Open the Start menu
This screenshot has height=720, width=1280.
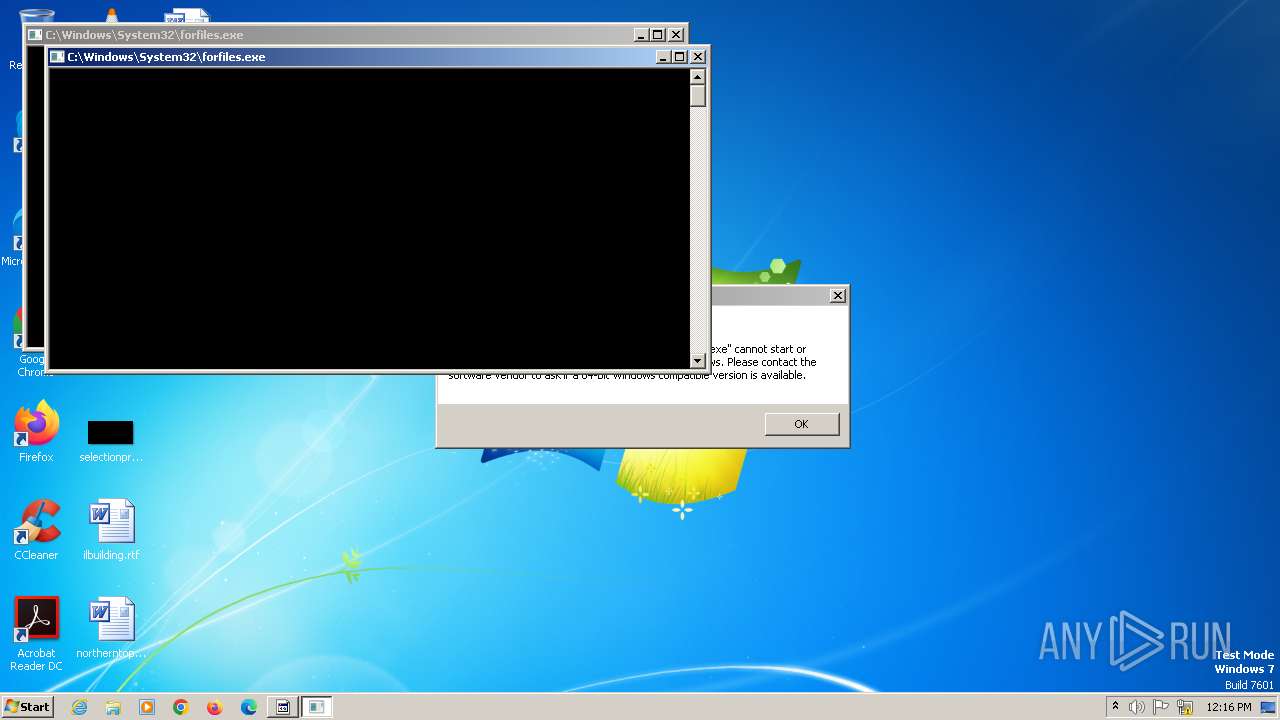[27, 706]
